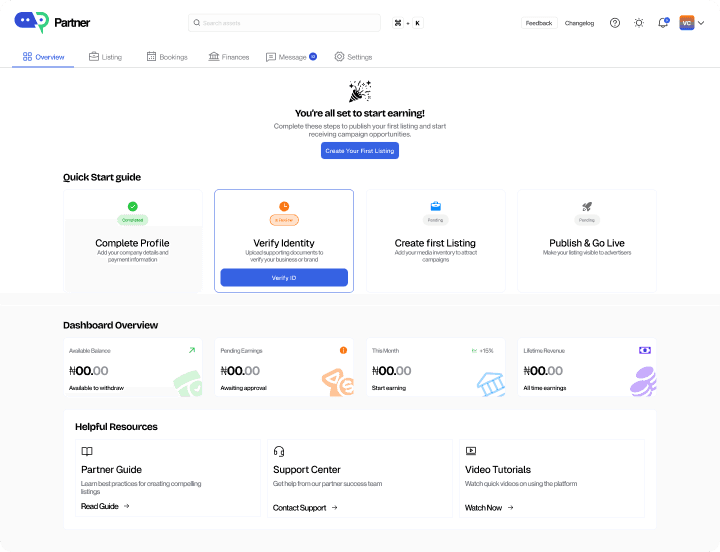
Task: Click the +15% trend indicator
Action: tap(483, 350)
